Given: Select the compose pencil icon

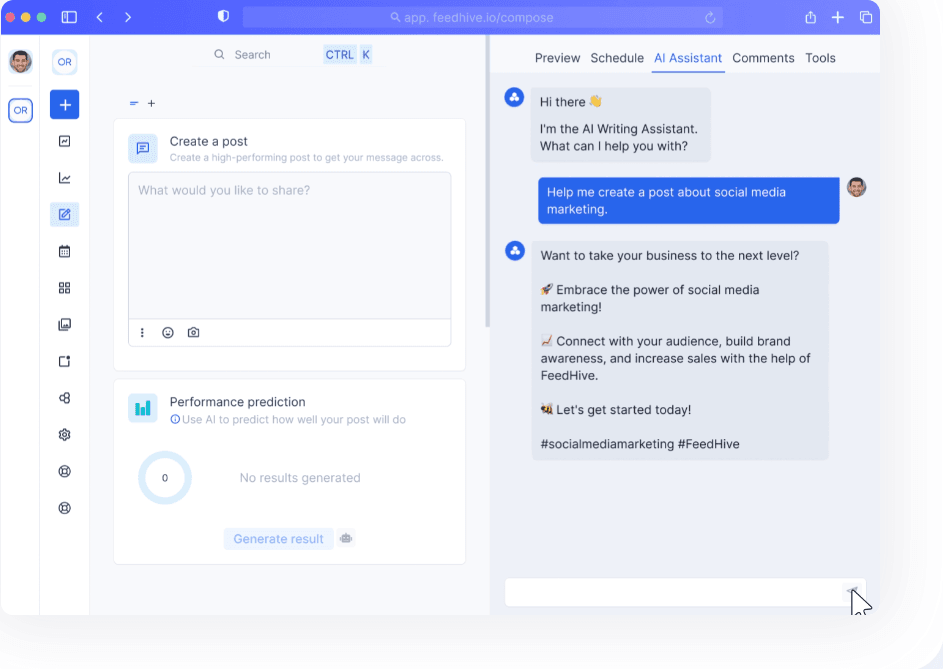Looking at the screenshot, I should 64,214.
